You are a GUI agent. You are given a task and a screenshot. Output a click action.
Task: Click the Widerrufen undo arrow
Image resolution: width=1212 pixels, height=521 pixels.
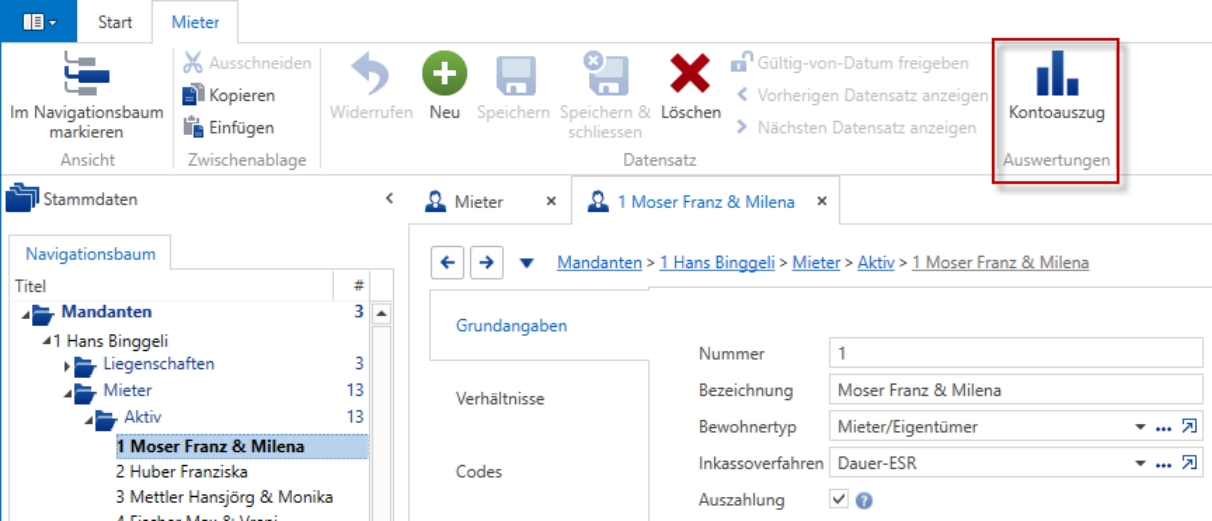tap(371, 75)
